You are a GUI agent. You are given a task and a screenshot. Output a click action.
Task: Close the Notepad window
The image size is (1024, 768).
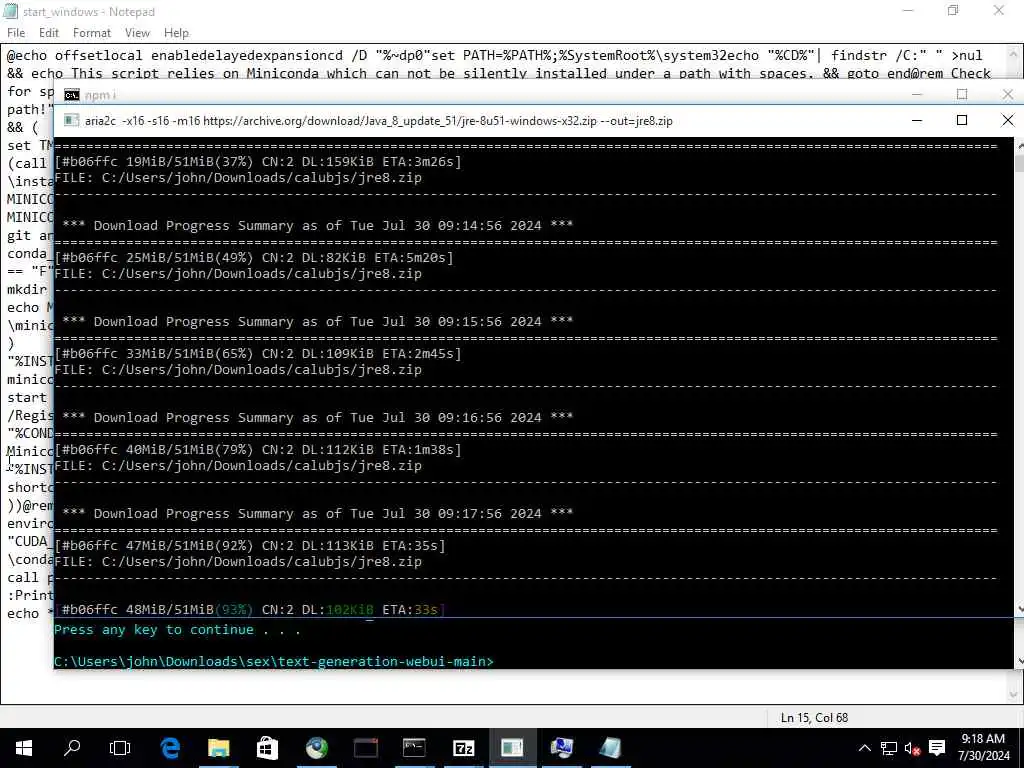(999, 11)
